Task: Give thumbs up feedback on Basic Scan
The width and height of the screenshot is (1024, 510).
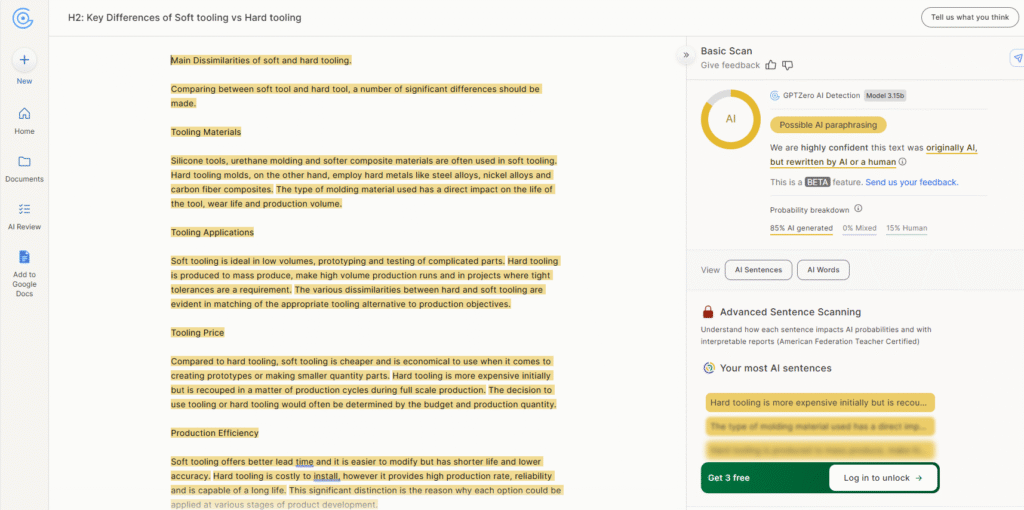Action: [770, 65]
